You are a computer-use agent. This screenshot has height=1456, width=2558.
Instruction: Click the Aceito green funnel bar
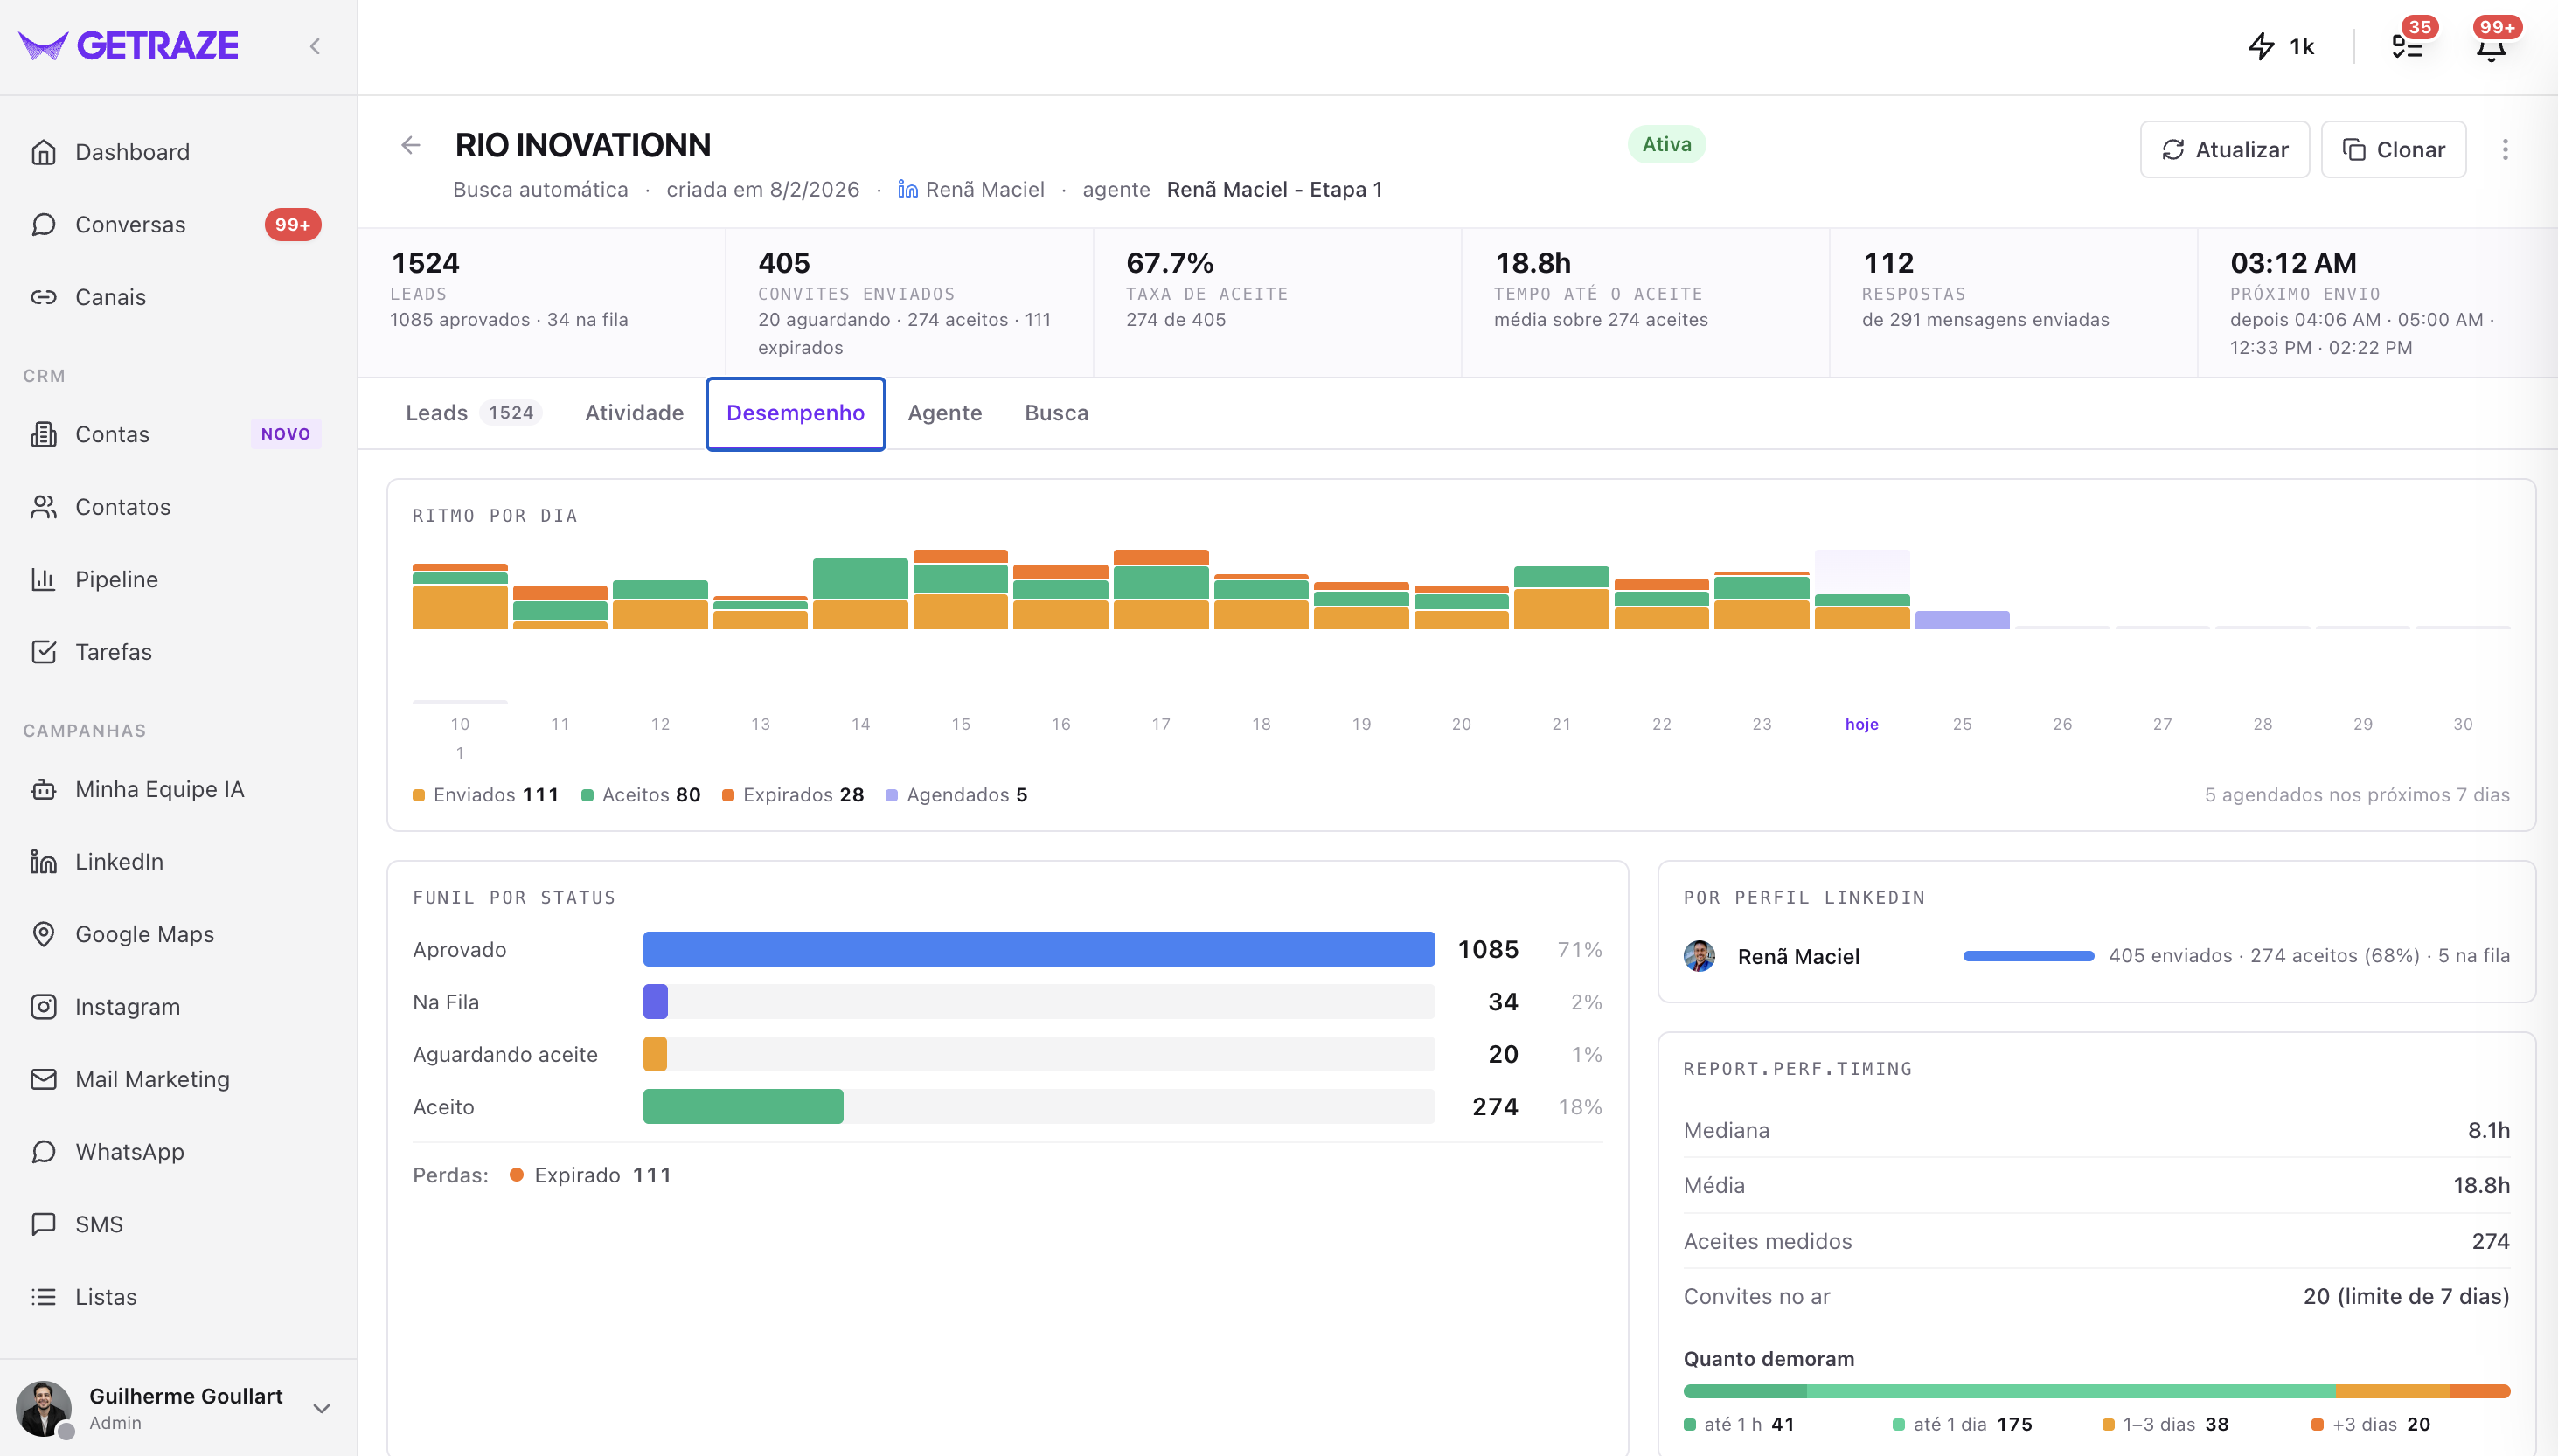pyautogui.click(x=743, y=1107)
